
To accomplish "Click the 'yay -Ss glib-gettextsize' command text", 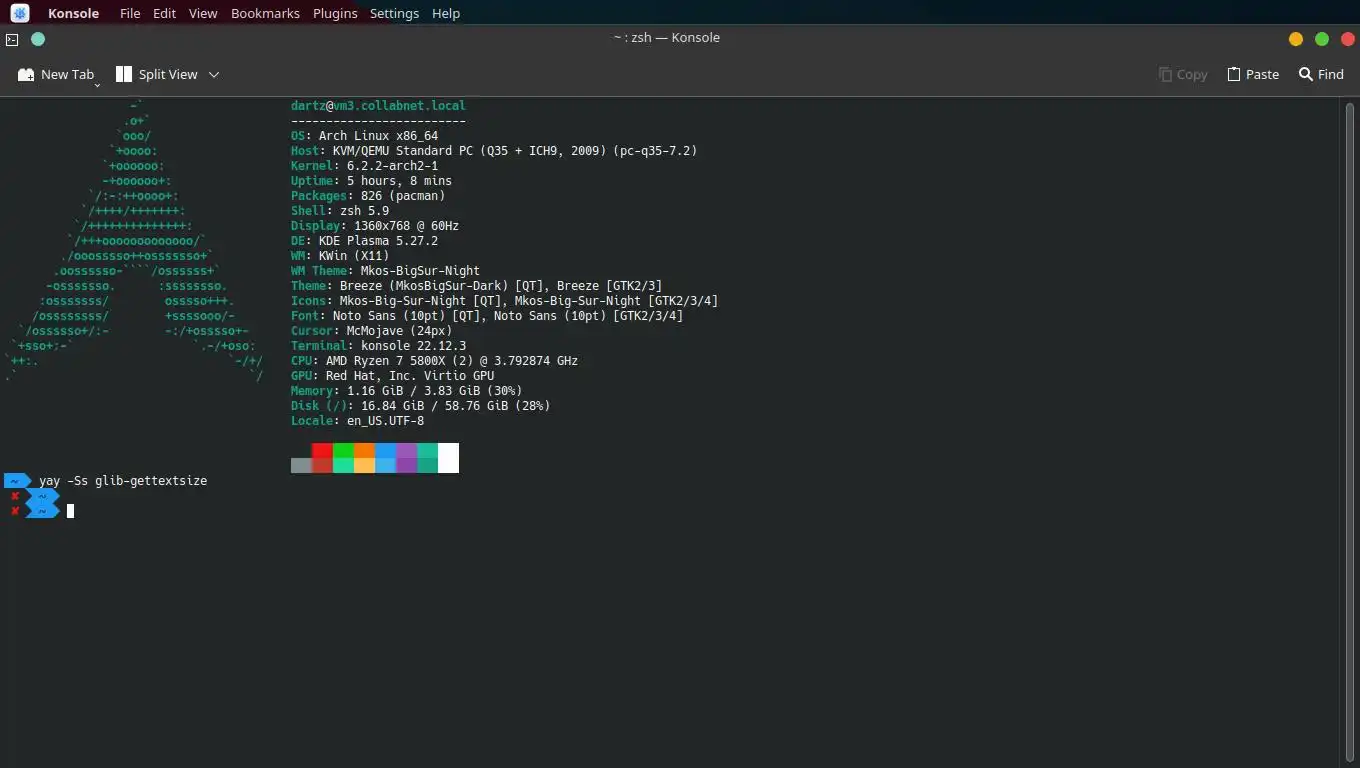I will pyautogui.click(x=123, y=481).
